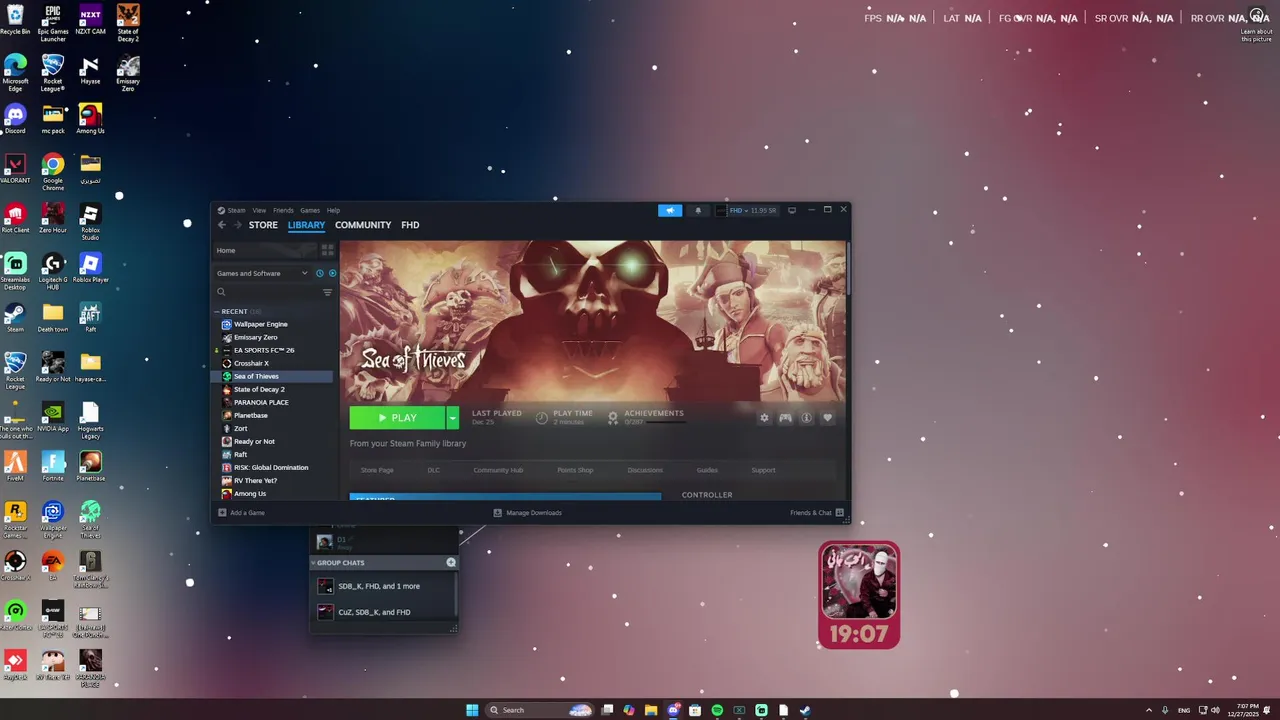This screenshot has width=1280, height=720.
Task: Select Wallpaper Engine in the library list
Action: click(x=260, y=324)
